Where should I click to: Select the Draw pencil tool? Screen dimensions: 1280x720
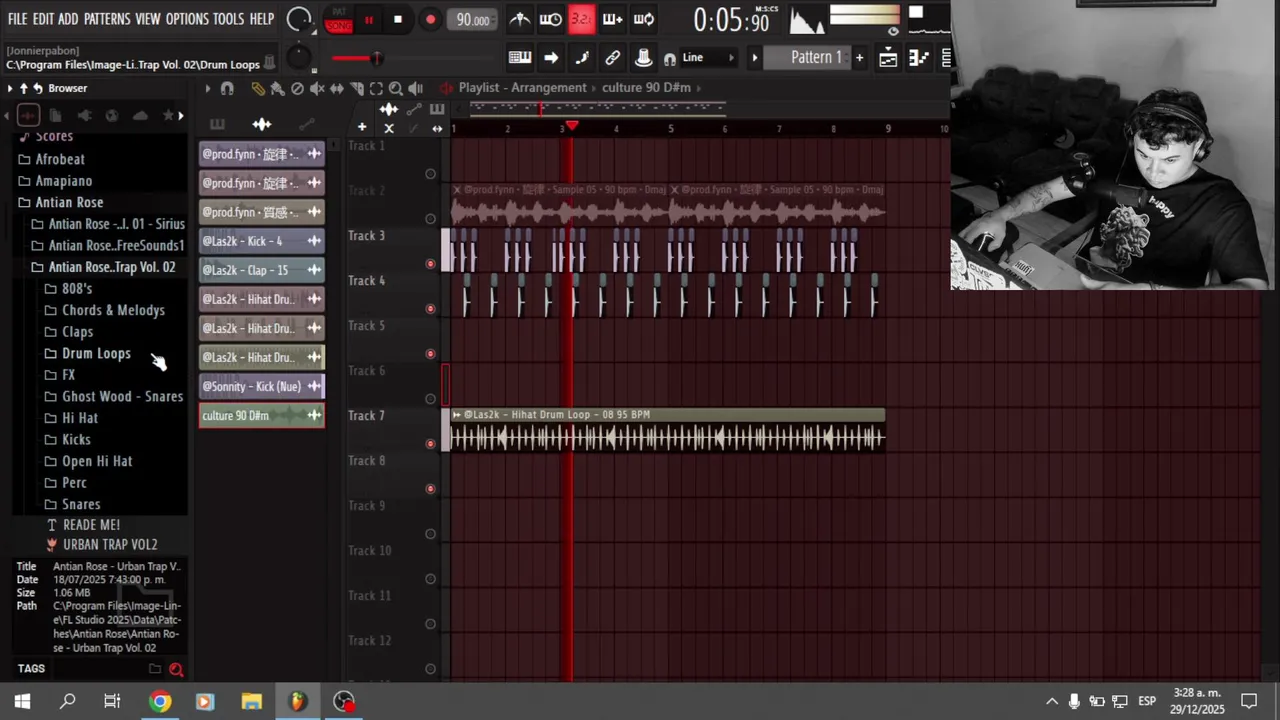[x=258, y=89]
